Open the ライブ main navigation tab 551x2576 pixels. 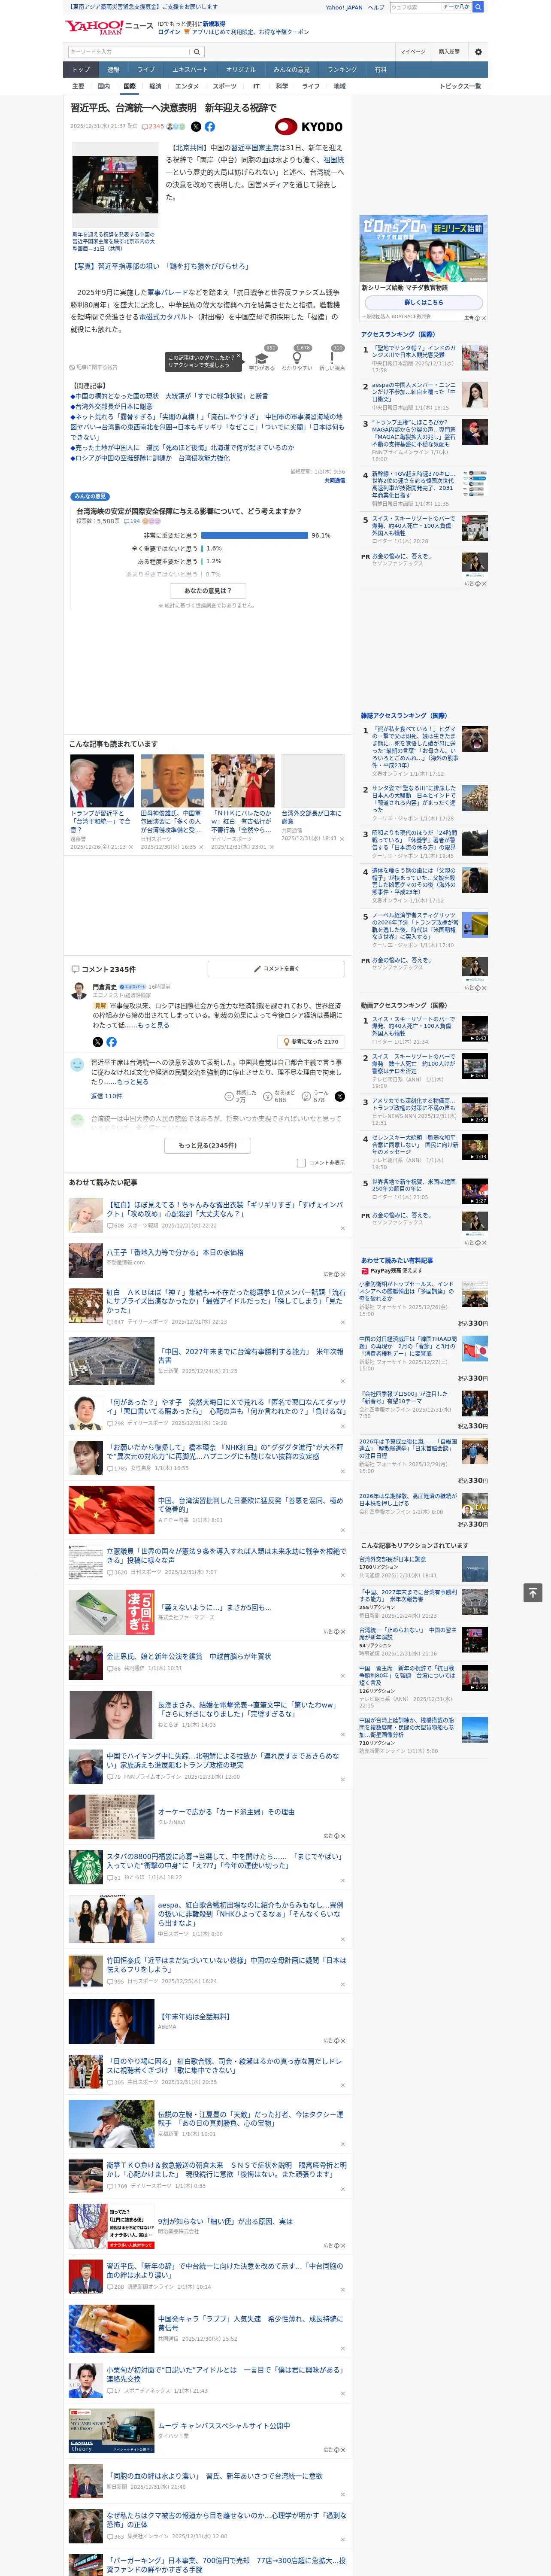146,70
